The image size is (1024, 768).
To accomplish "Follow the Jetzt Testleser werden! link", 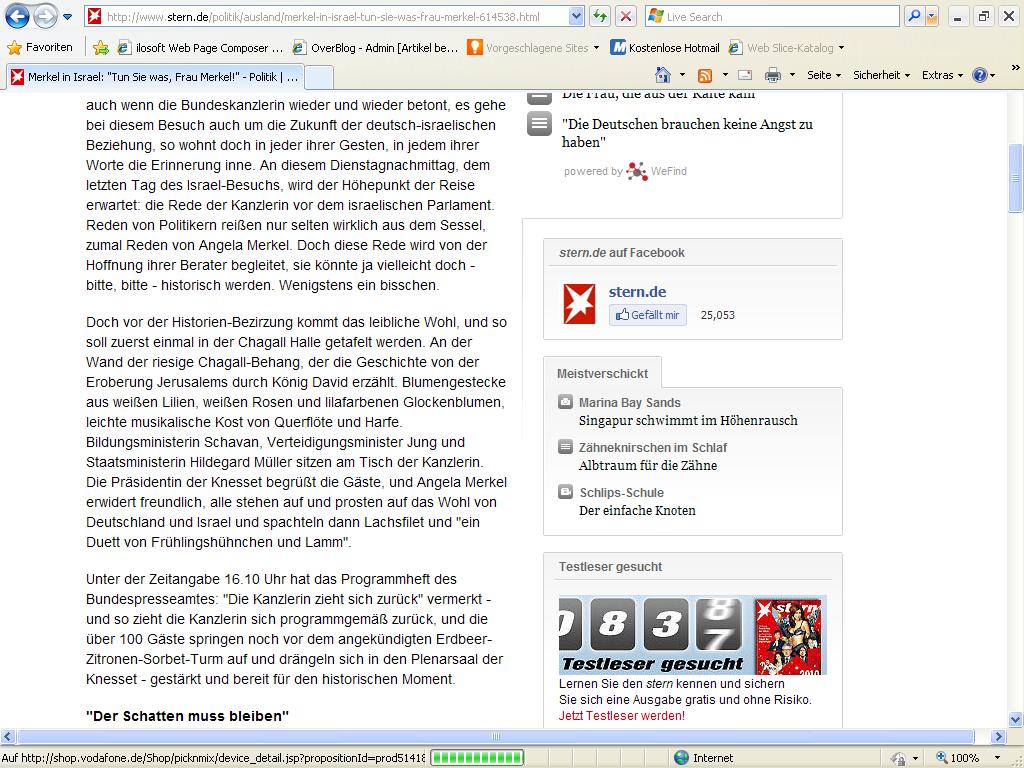I will (622, 716).
